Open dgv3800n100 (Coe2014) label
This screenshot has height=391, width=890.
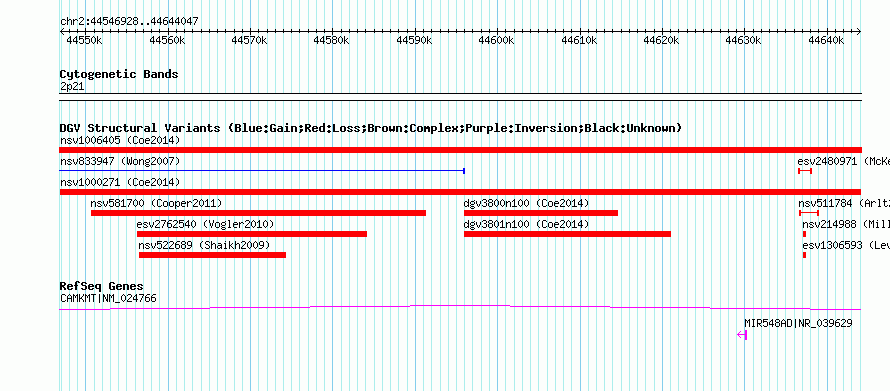point(527,203)
